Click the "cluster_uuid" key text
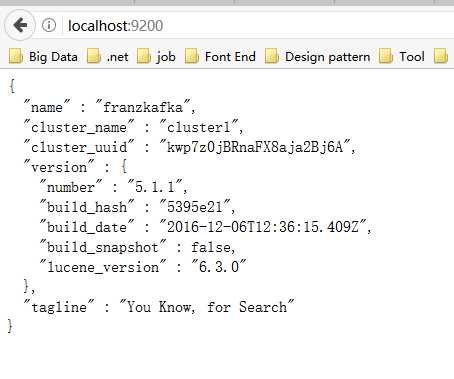Image resolution: width=454 pixels, height=379 pixels. [x=79, y=147]
